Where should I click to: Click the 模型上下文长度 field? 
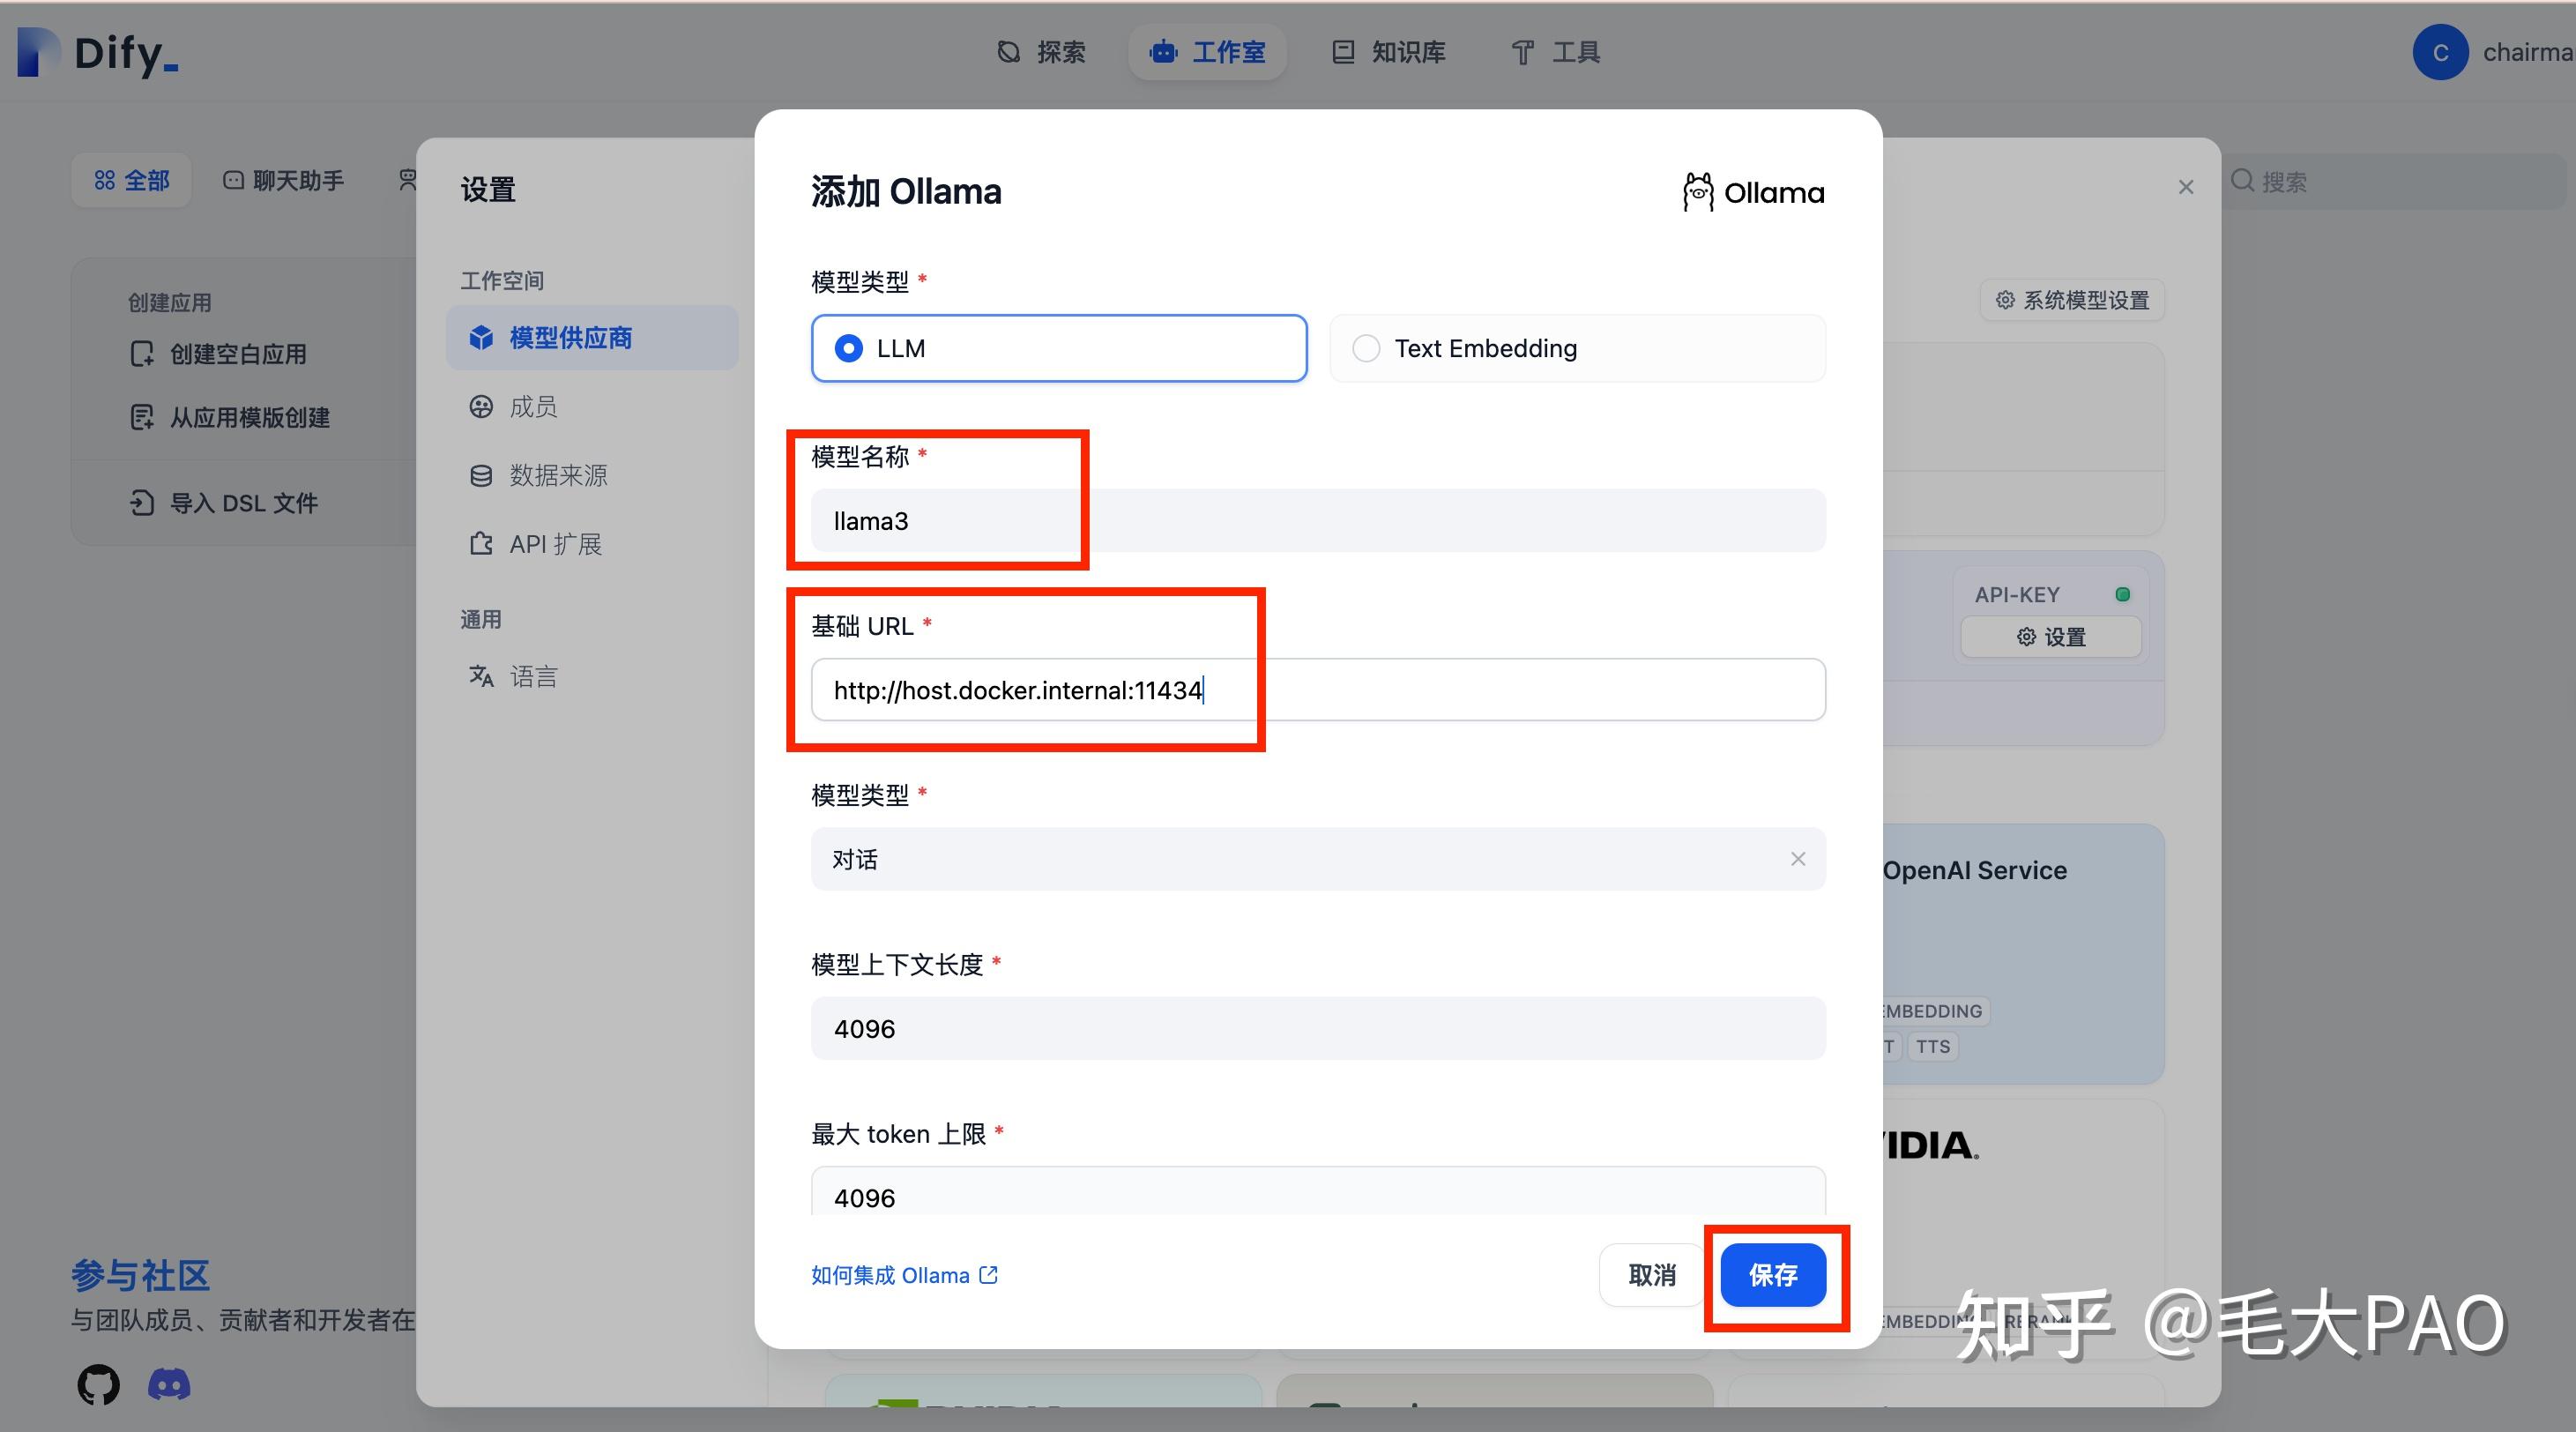click(x=1318, y=1028)
